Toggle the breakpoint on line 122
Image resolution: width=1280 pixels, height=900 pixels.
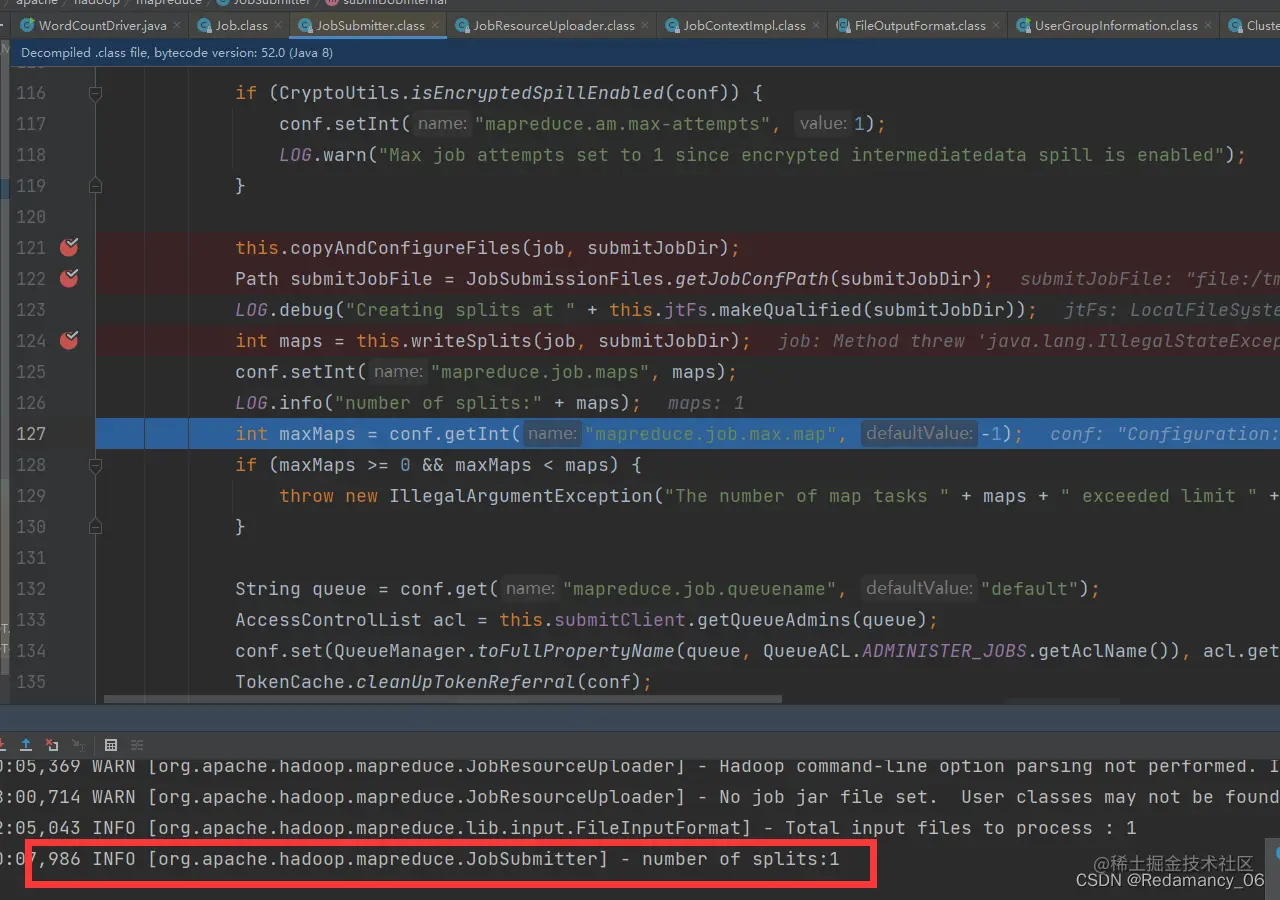tap(69, 278)
